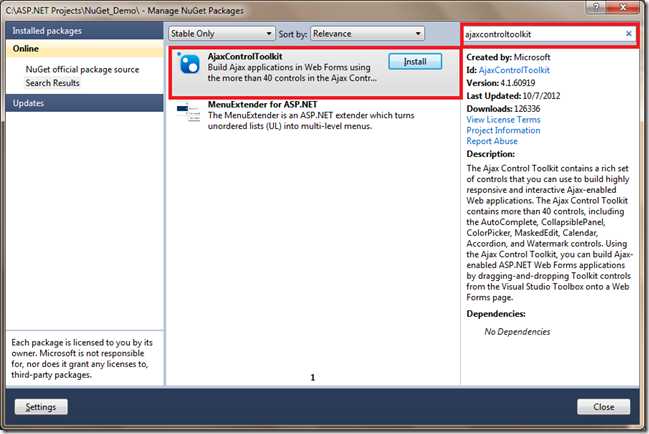Click page number 1 in results
The width and height of the screenshot is (649, 434).
(313, 377)
